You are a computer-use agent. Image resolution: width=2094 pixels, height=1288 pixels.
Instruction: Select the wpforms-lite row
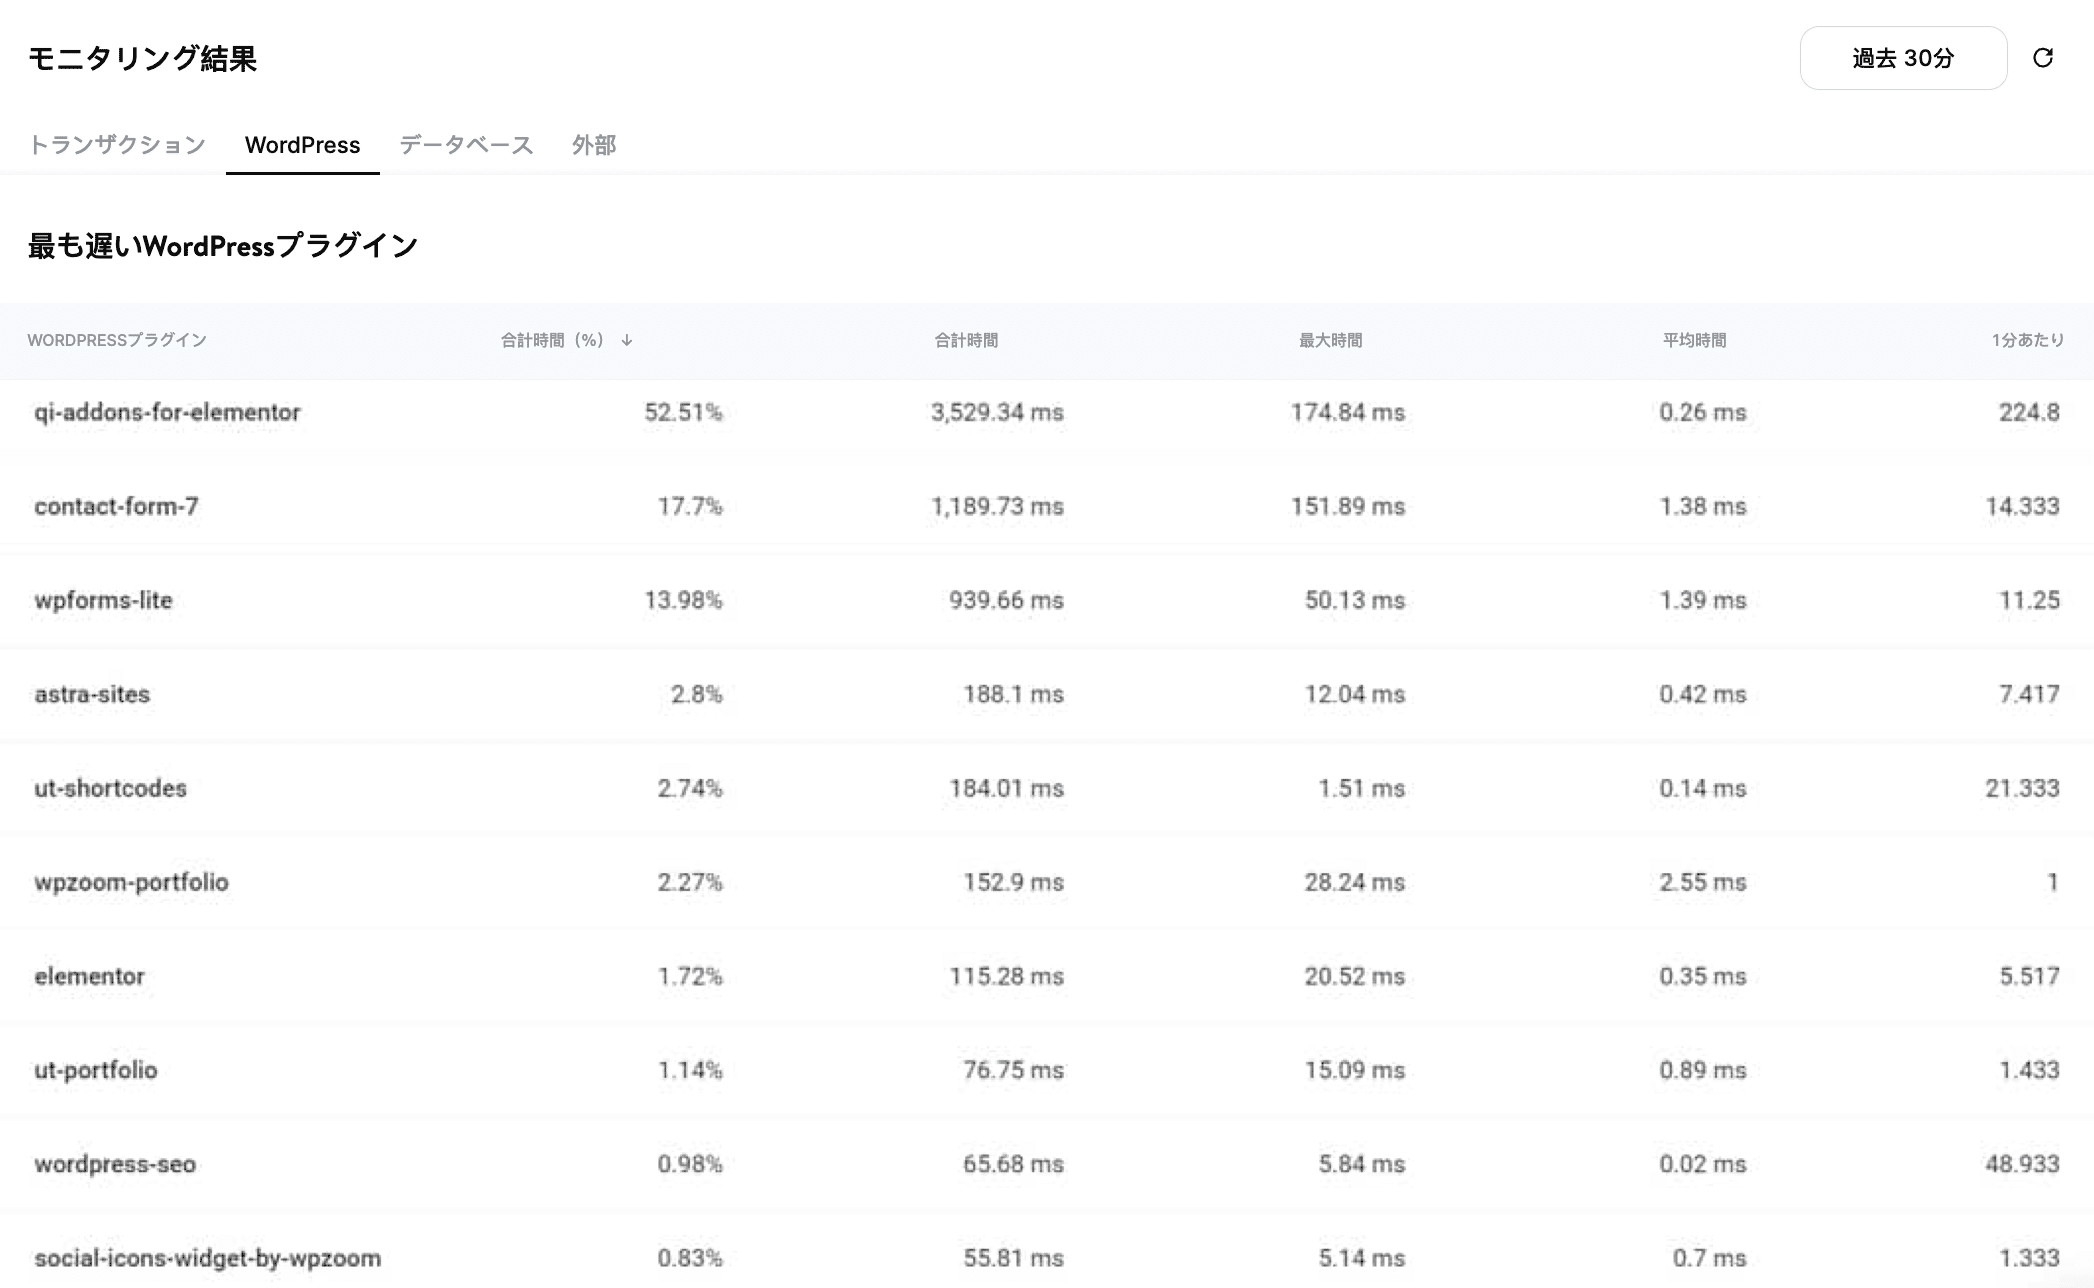tap(103, 600)
